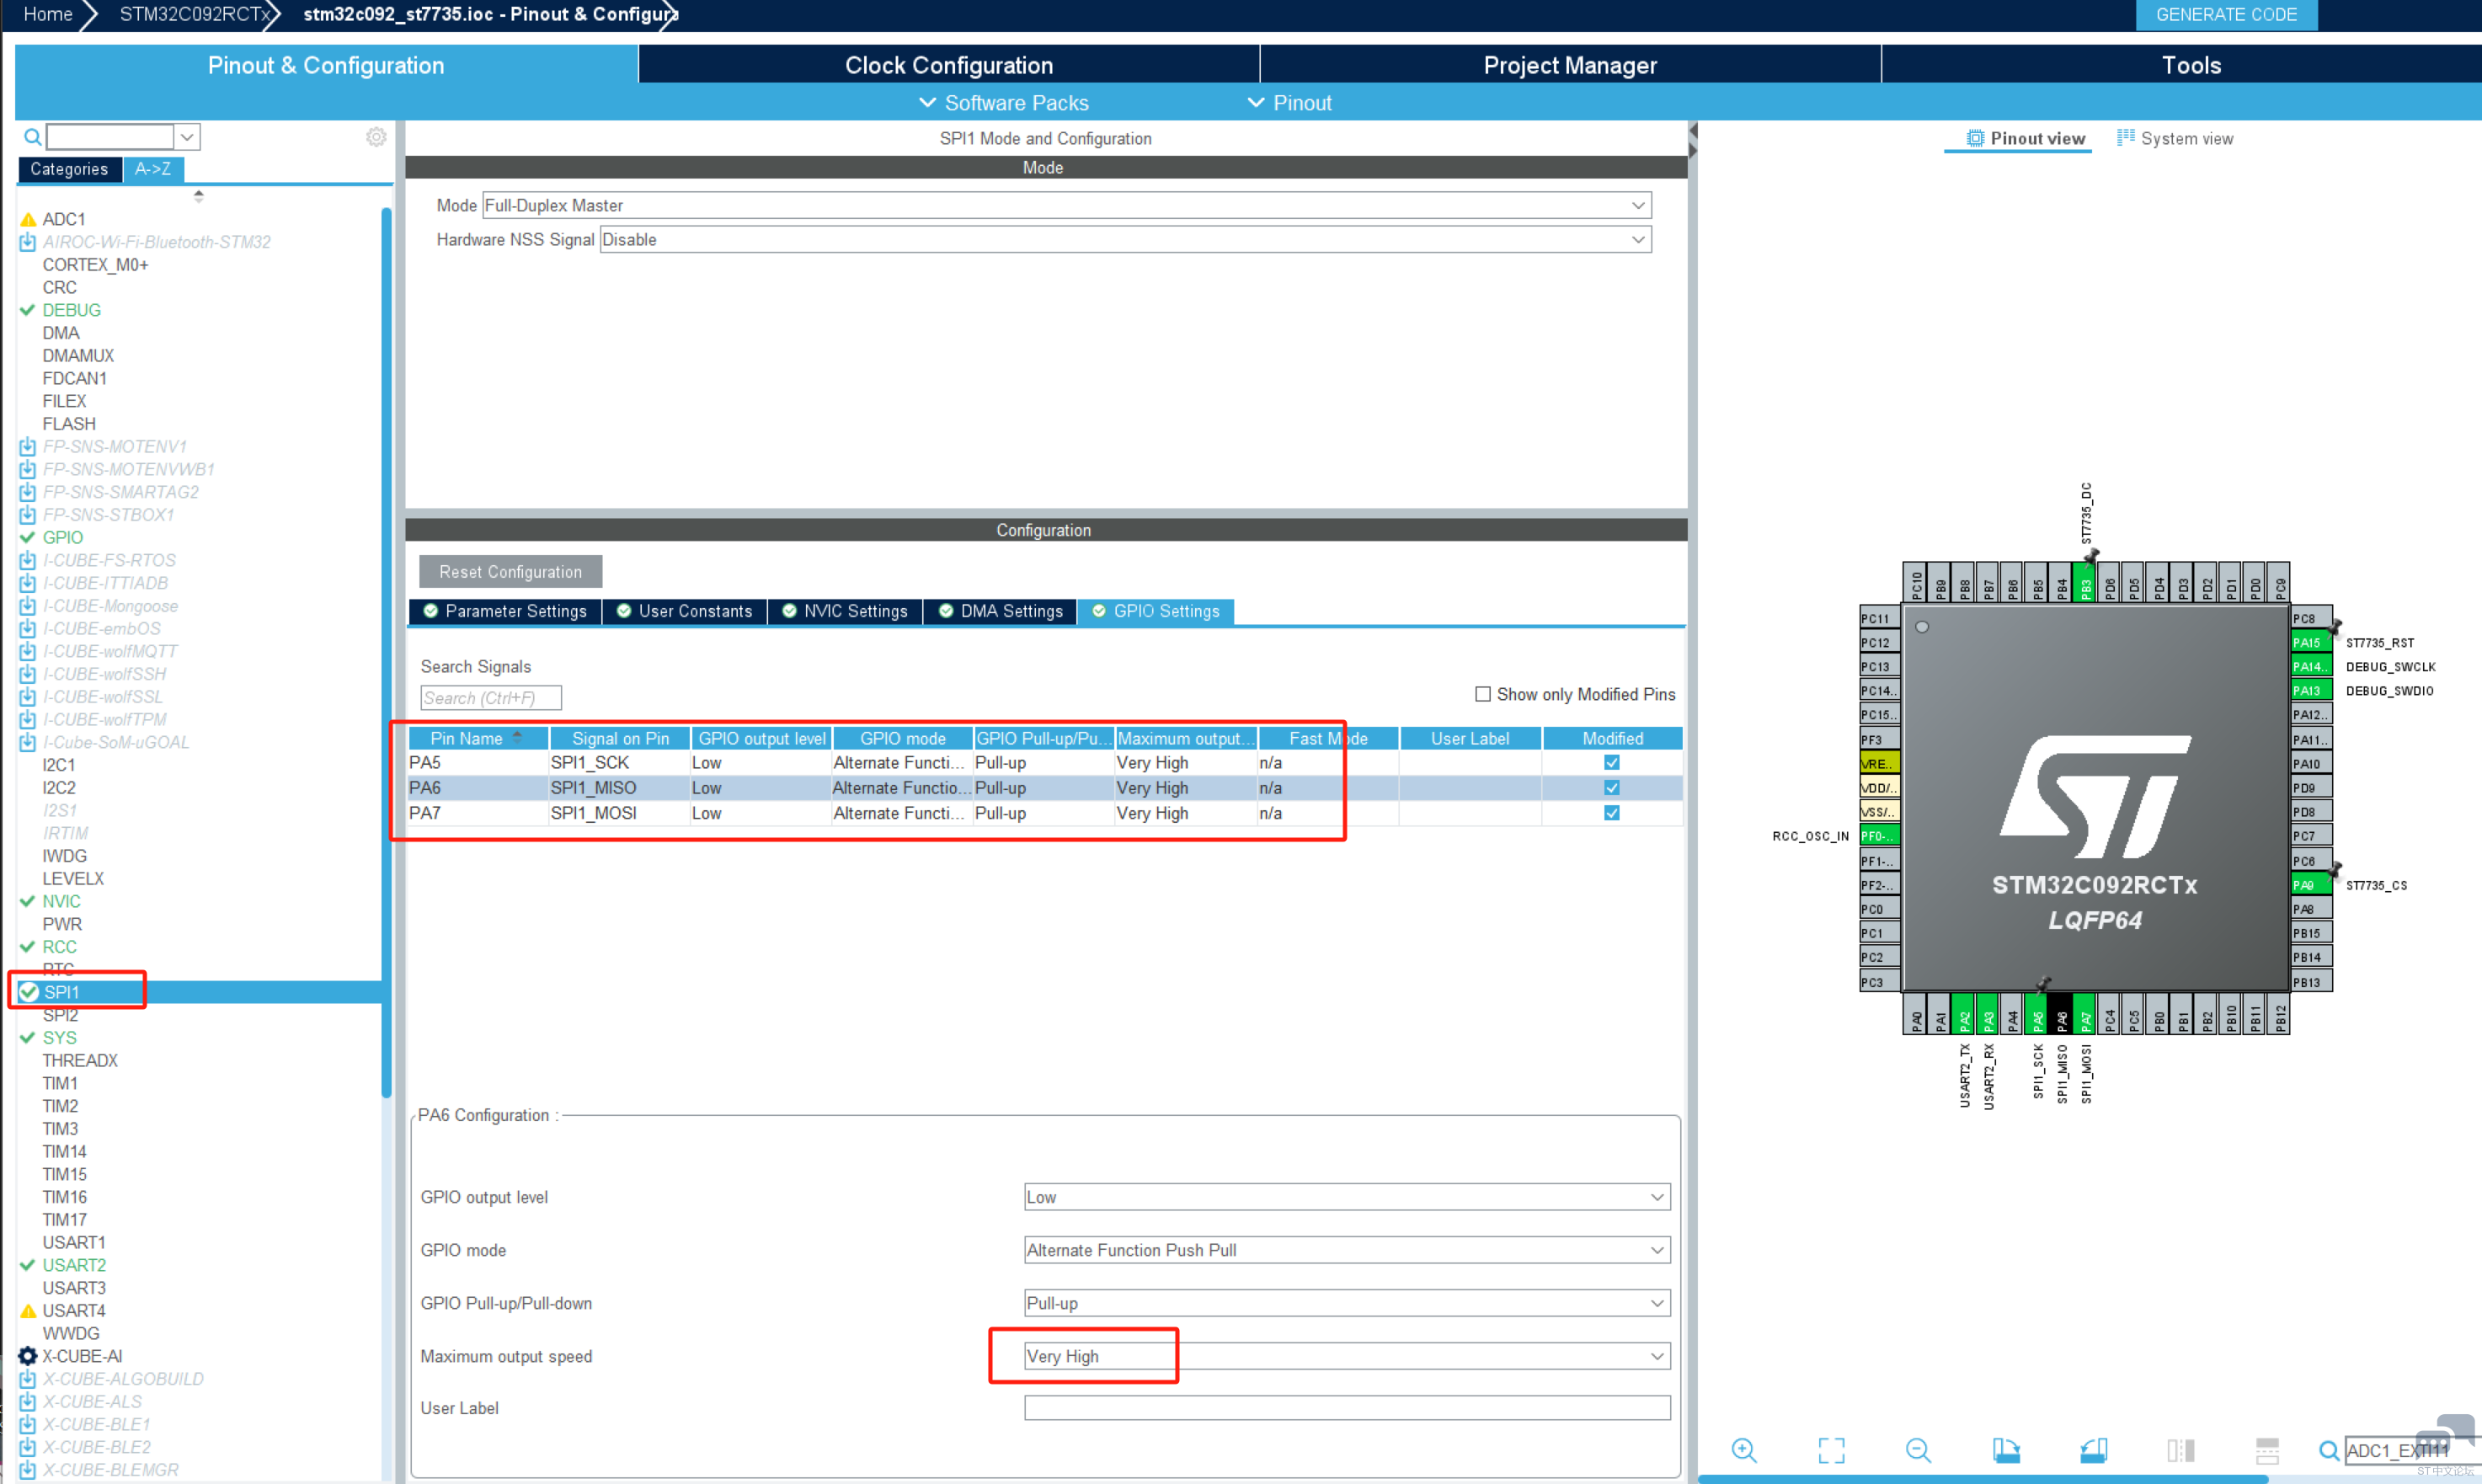Click the PA9 pin on the chip
2482x1484 pixels.
click(x=2312, y=885)
